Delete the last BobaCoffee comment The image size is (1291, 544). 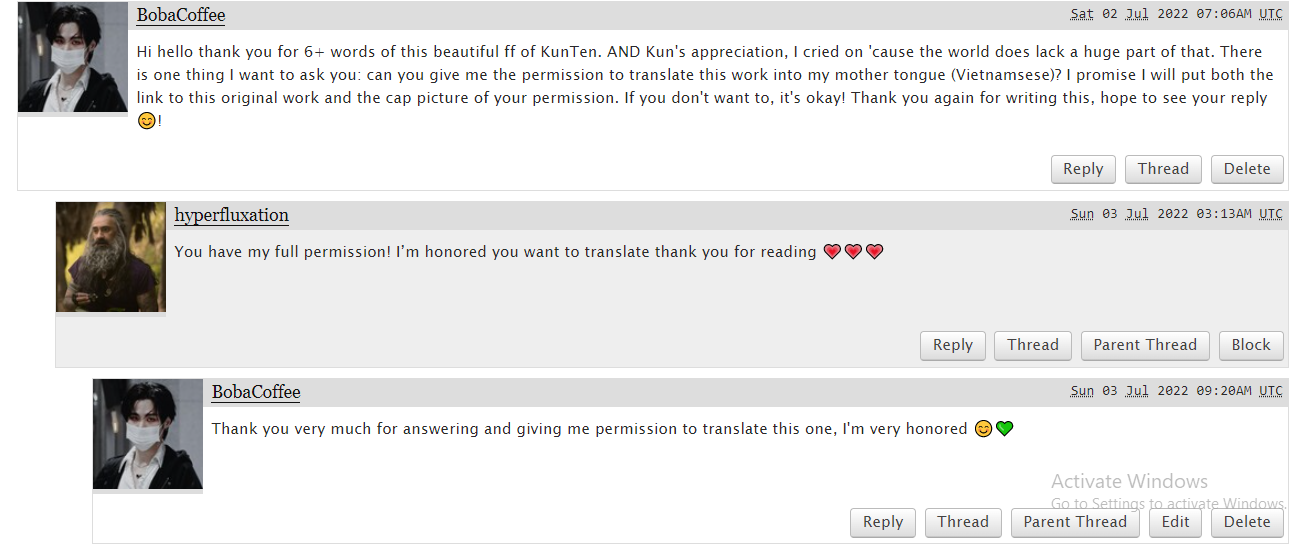[1247, 522]
